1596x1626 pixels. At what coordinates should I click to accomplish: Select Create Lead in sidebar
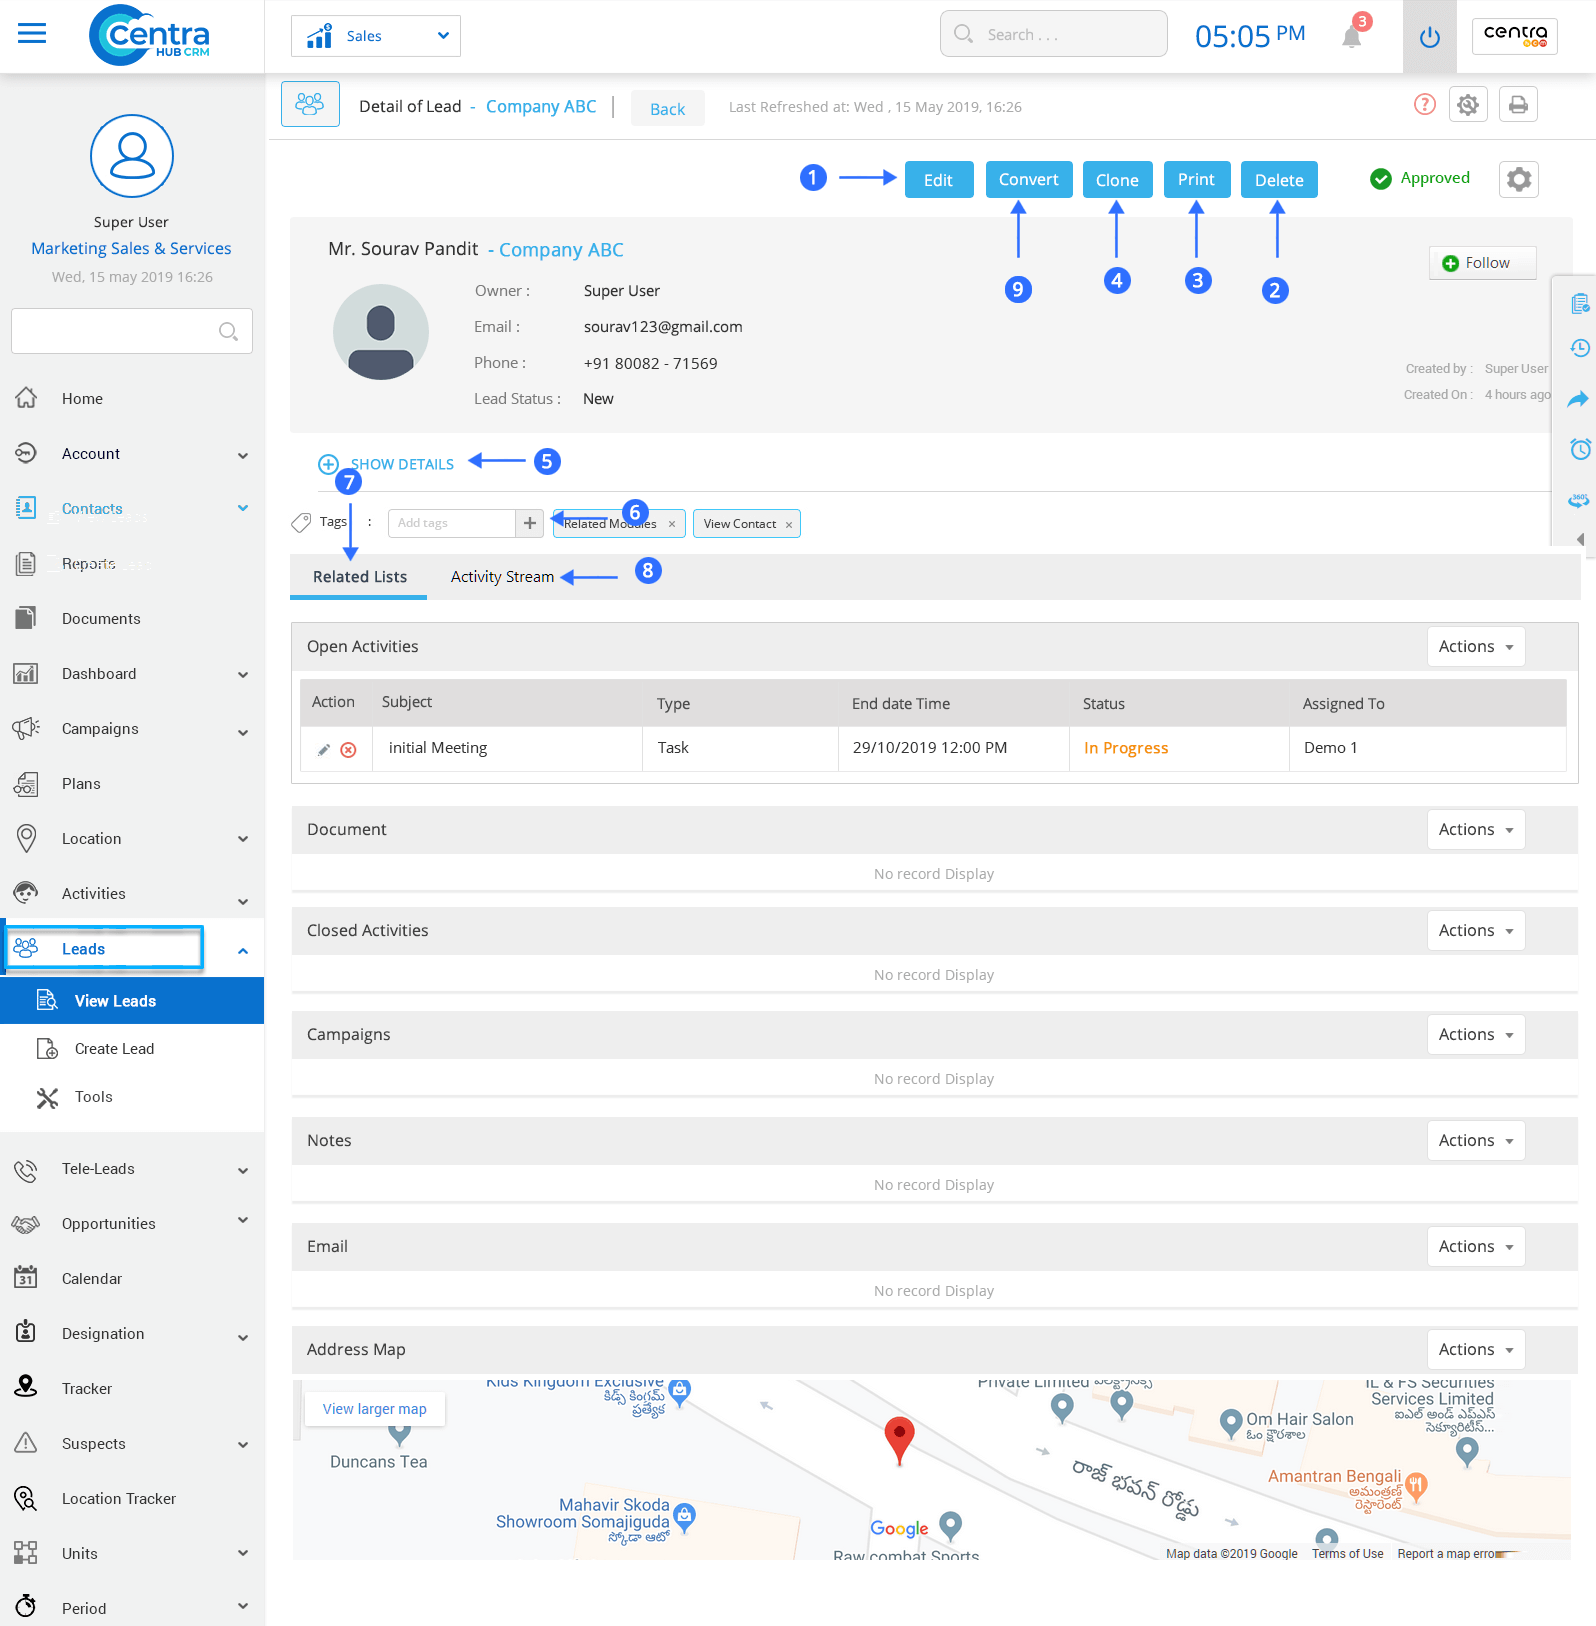pyautogui.click(x=114, y=1049)
